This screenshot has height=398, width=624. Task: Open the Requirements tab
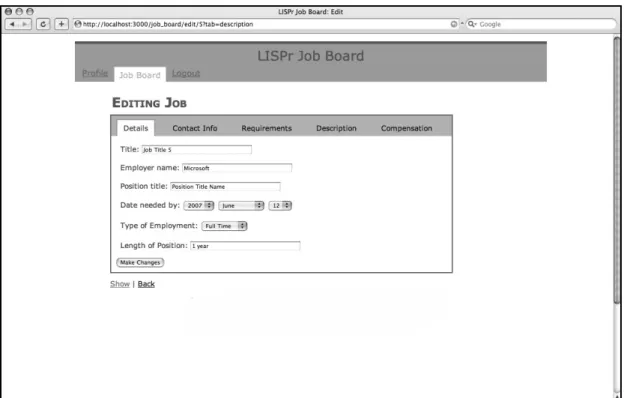tap(267, 128)
